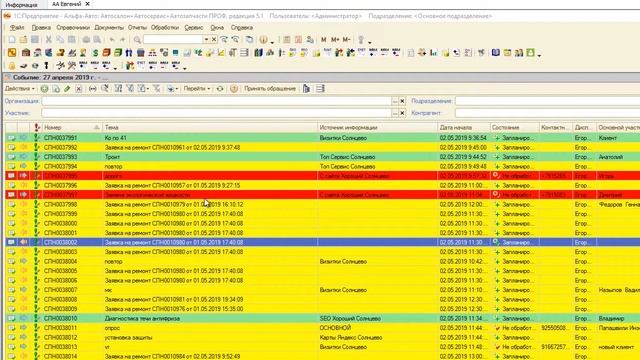Open the Участок selection ellipsis button
Viewport: 640px width, 360px height.
pos(395,113)
